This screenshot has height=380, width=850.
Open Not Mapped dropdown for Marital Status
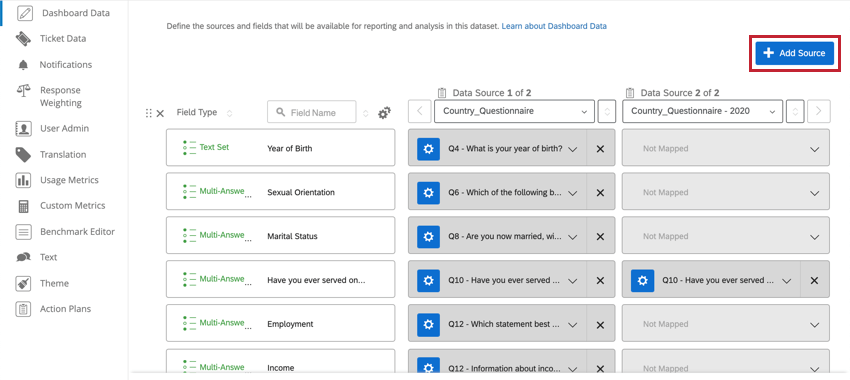(726, 236)
